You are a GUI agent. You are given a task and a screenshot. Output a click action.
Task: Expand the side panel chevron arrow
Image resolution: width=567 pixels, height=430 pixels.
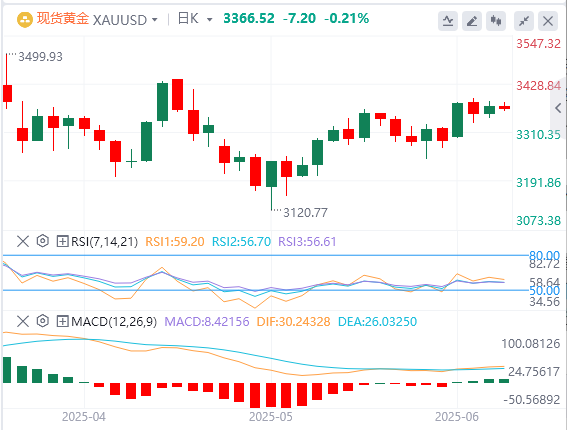[x=558, y=108]
